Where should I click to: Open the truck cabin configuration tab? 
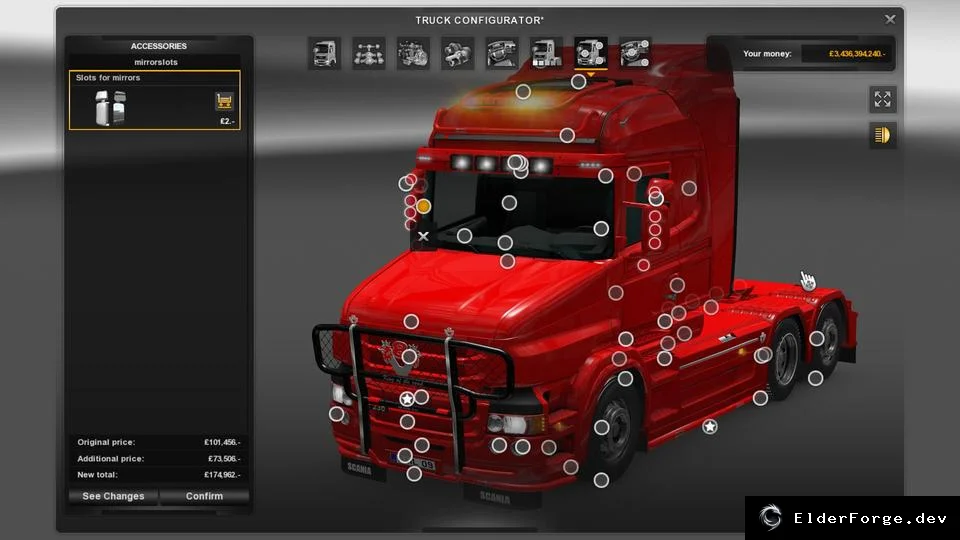click(x=324, y=53)
